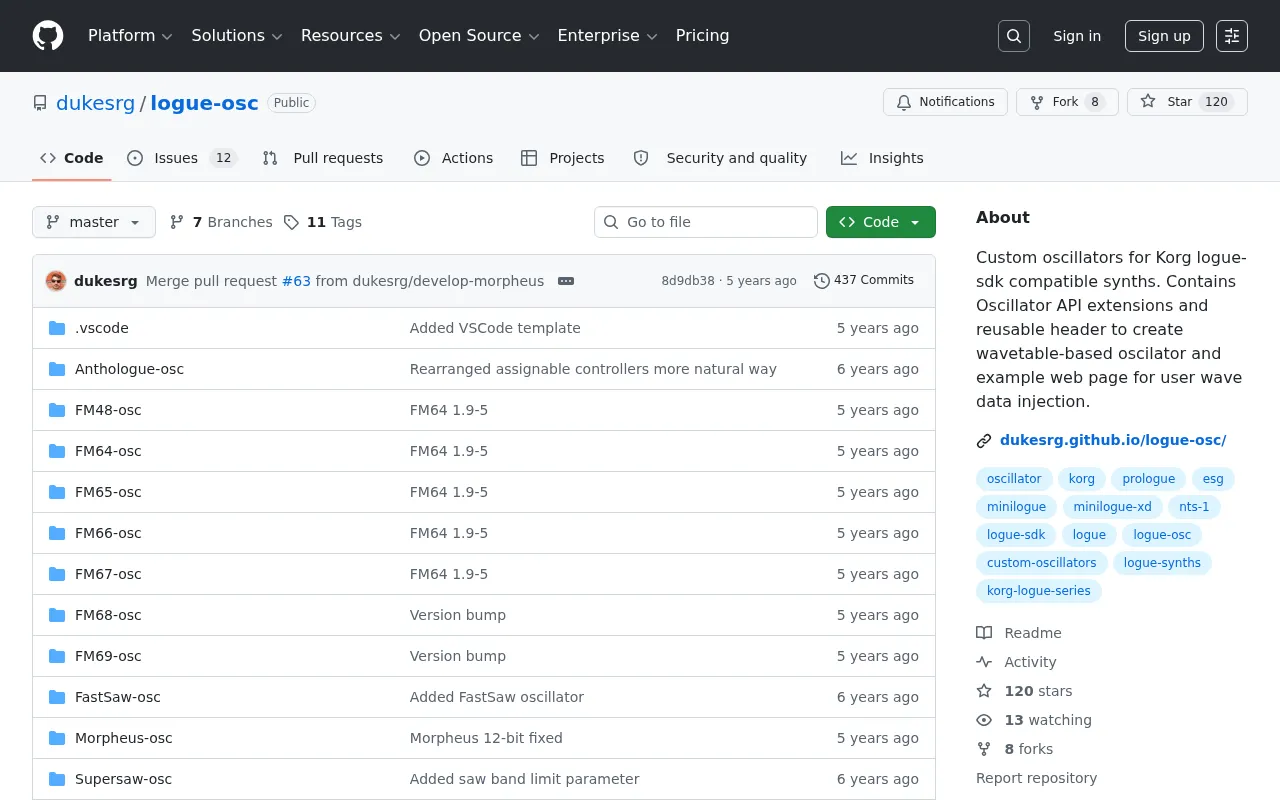Expand commit message details ellipsis
1280x800 pixels.
pyautogui.click(x=566, y=281)
